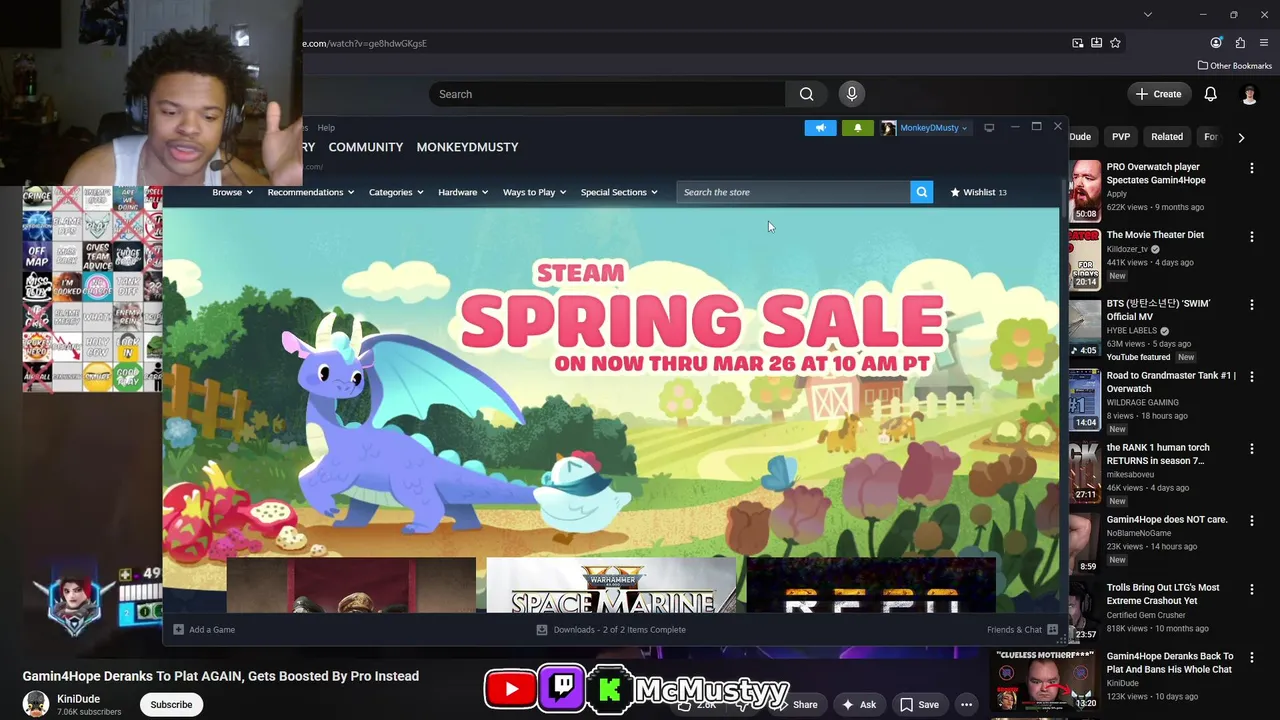Open the browser hamburger menu
1280x720 pixels.
click(x=1264, y=43)
